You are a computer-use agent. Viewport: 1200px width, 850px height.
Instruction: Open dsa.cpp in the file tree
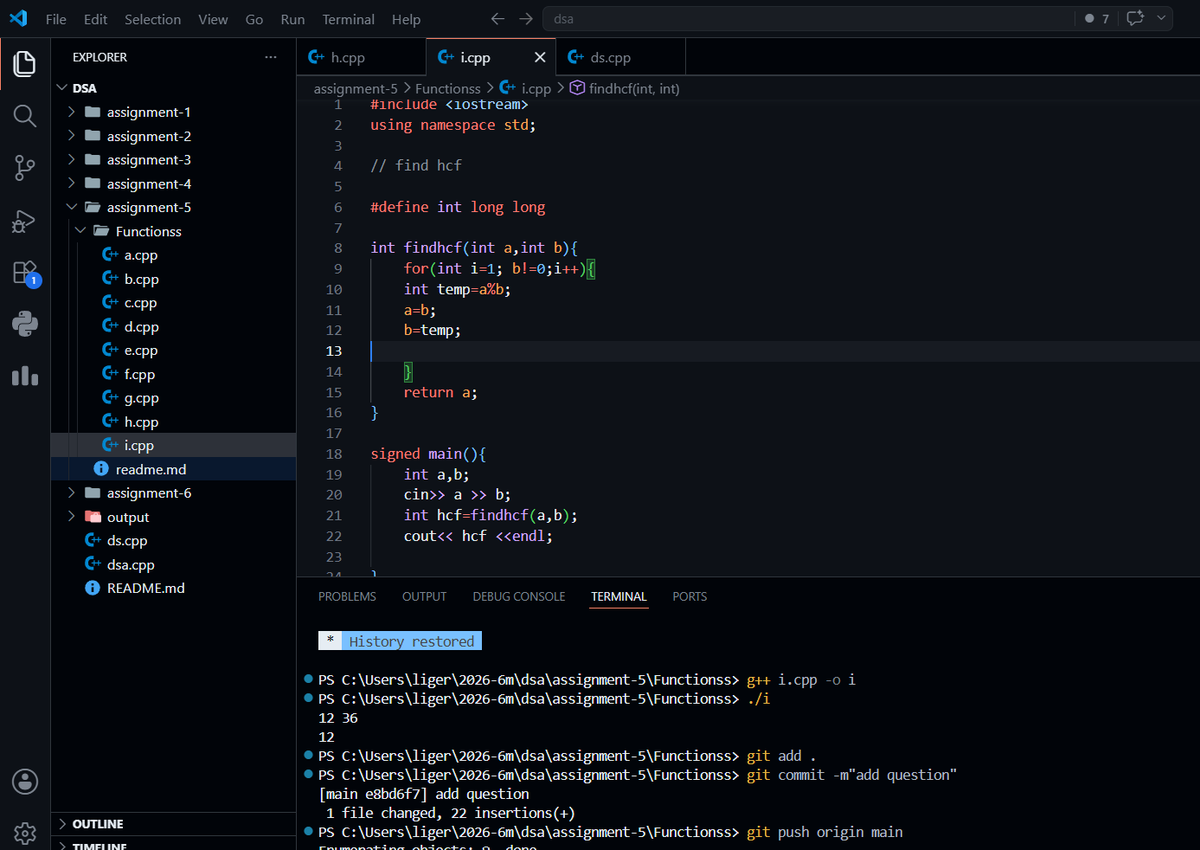tap(173, 565)
